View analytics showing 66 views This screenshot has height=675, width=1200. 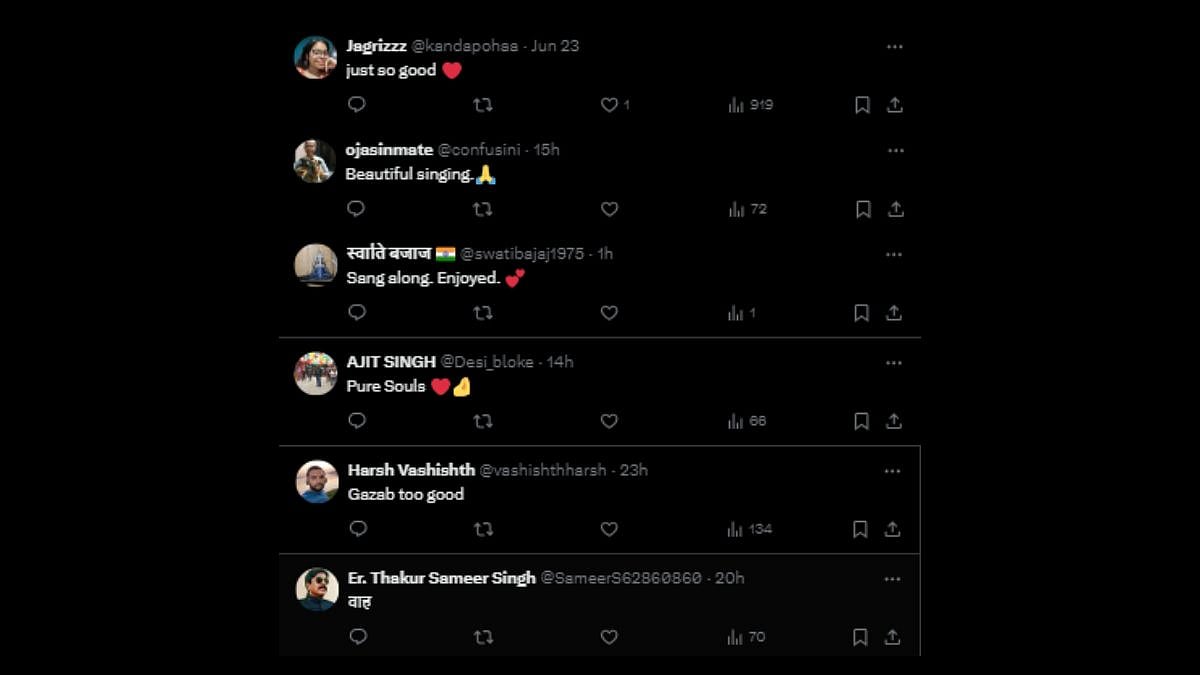pyautogui.click(x=747, y=421)
